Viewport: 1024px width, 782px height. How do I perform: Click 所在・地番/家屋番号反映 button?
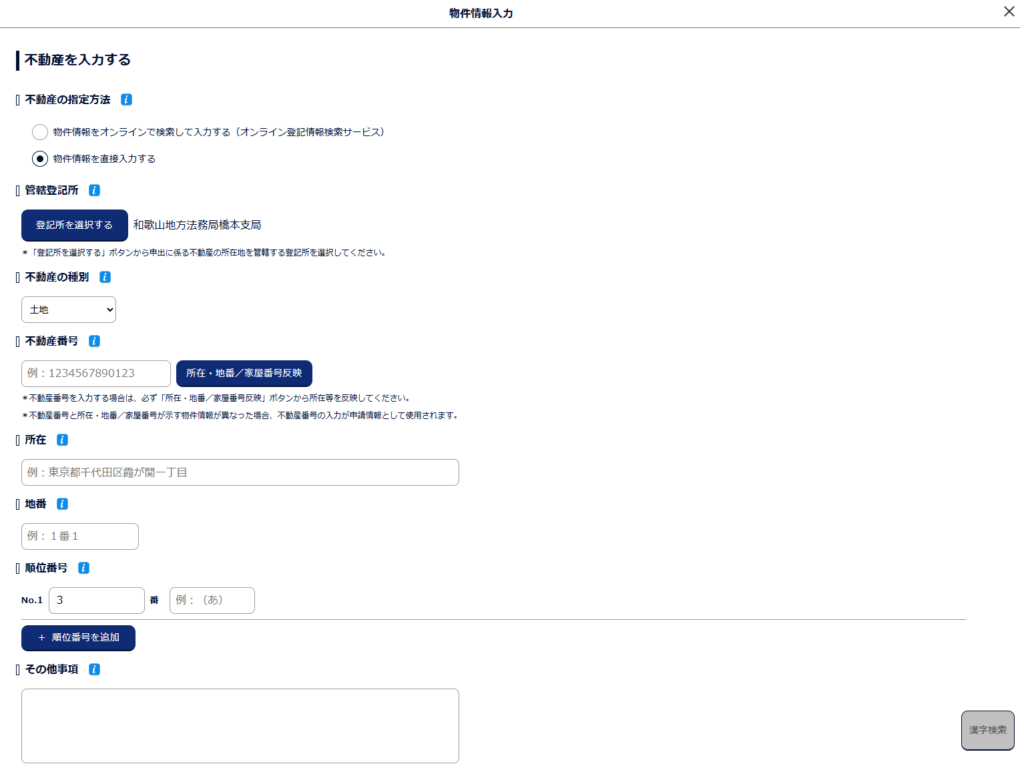tap(244, 373)
